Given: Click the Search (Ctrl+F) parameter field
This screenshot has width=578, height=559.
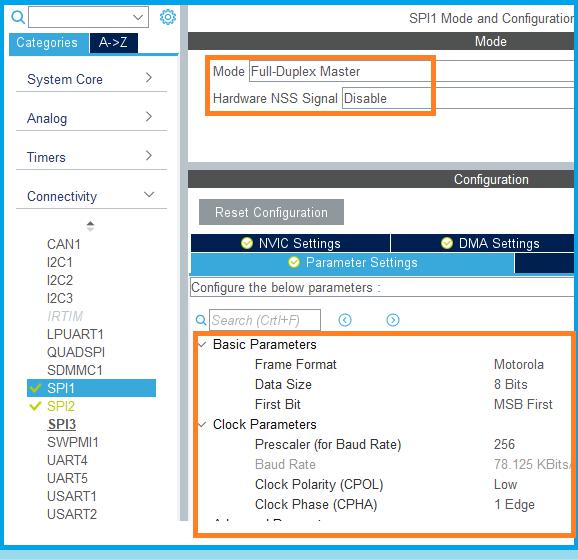Looking at the screenshot, I should [x=265, y=320].
